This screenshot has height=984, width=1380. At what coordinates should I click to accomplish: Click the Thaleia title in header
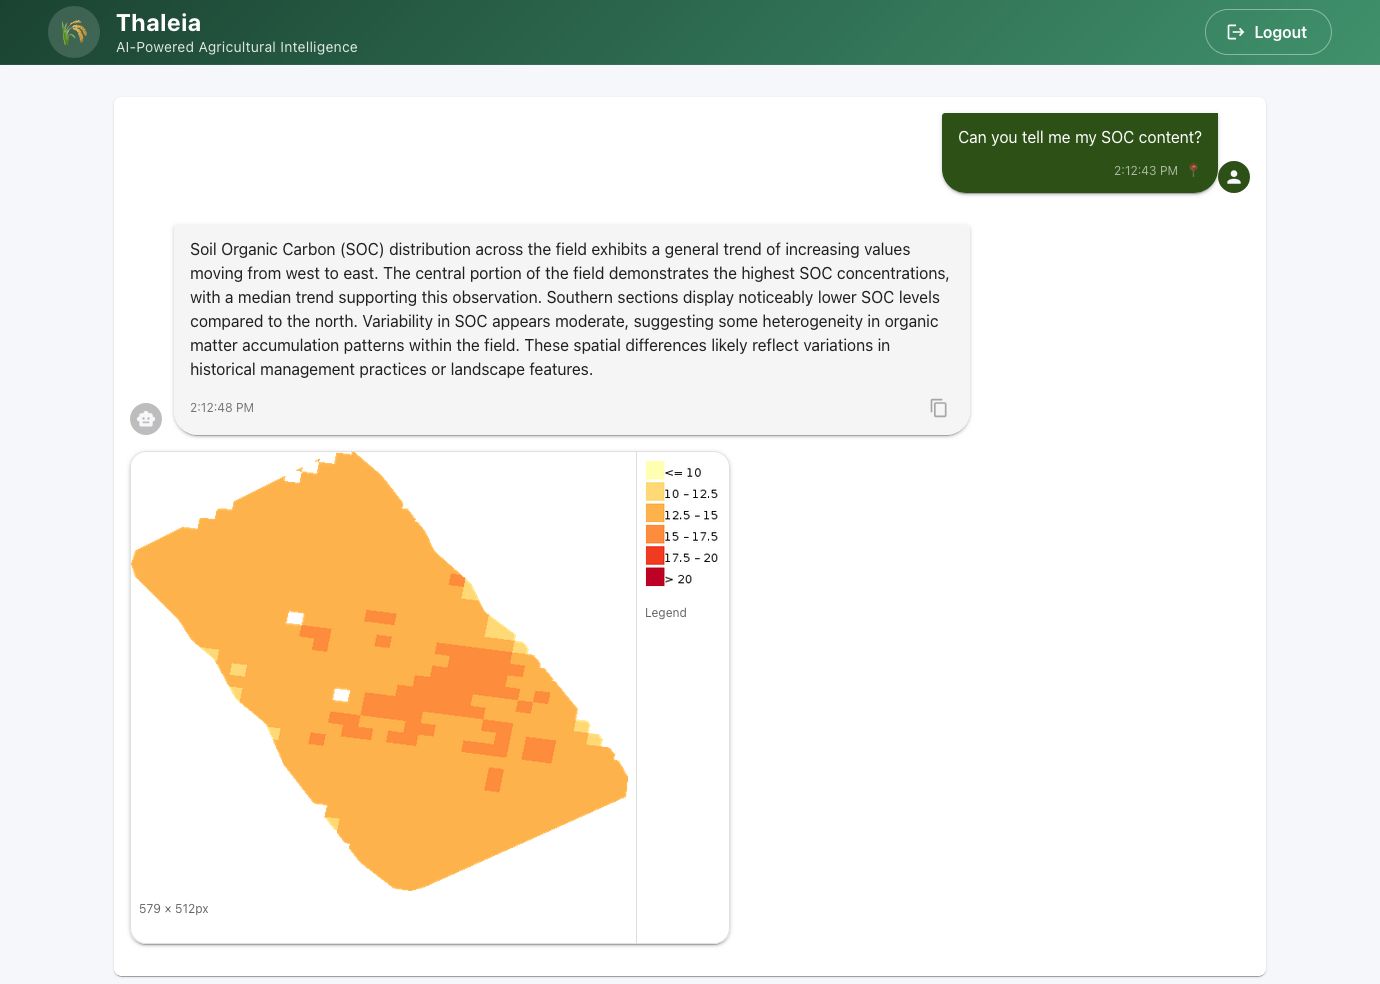tap(158, 23)
